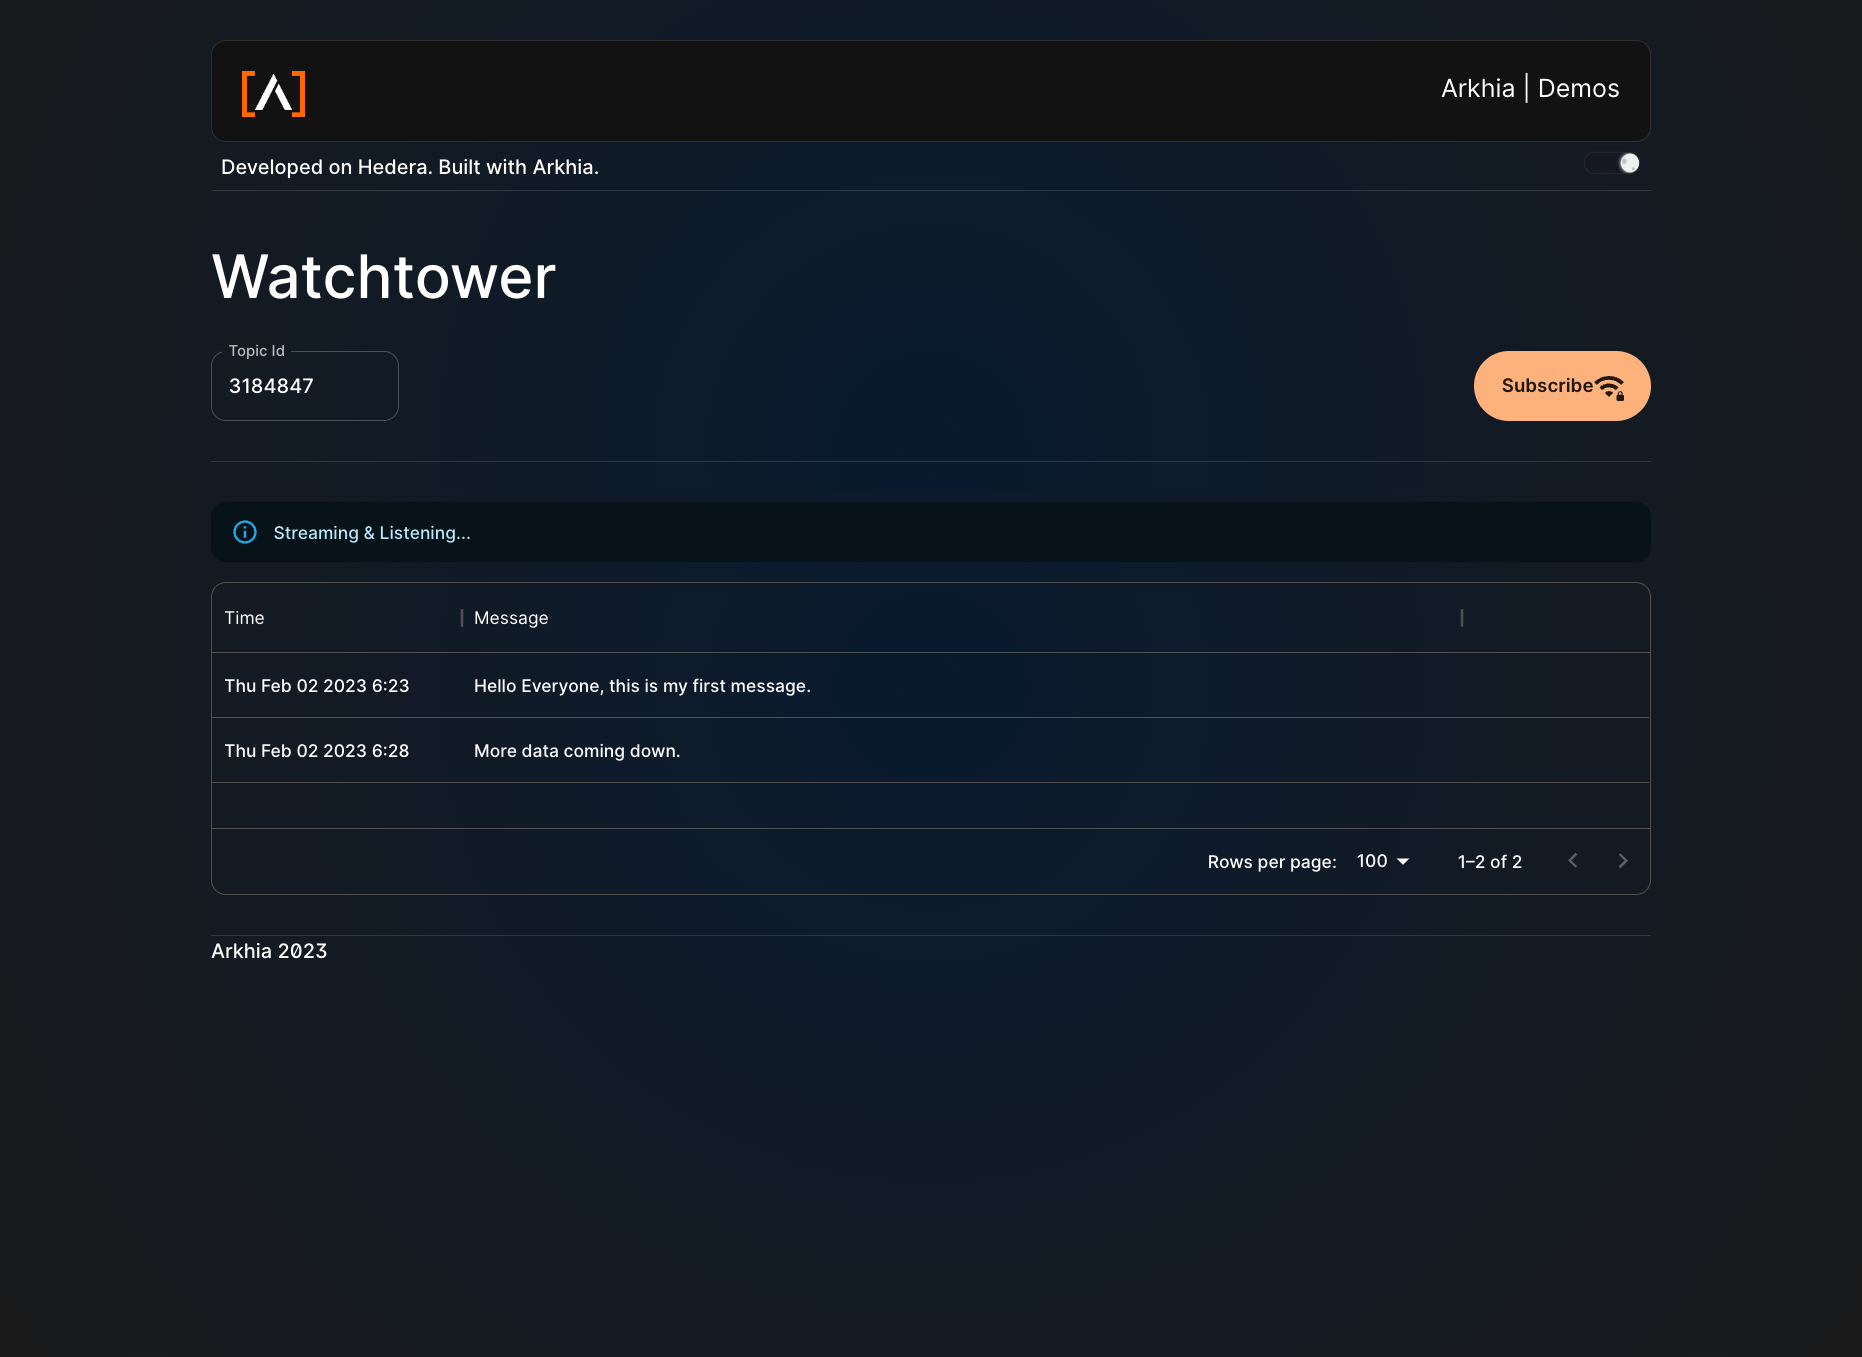Click the 'Streaming & Listening...' status text

pos(372,533)
